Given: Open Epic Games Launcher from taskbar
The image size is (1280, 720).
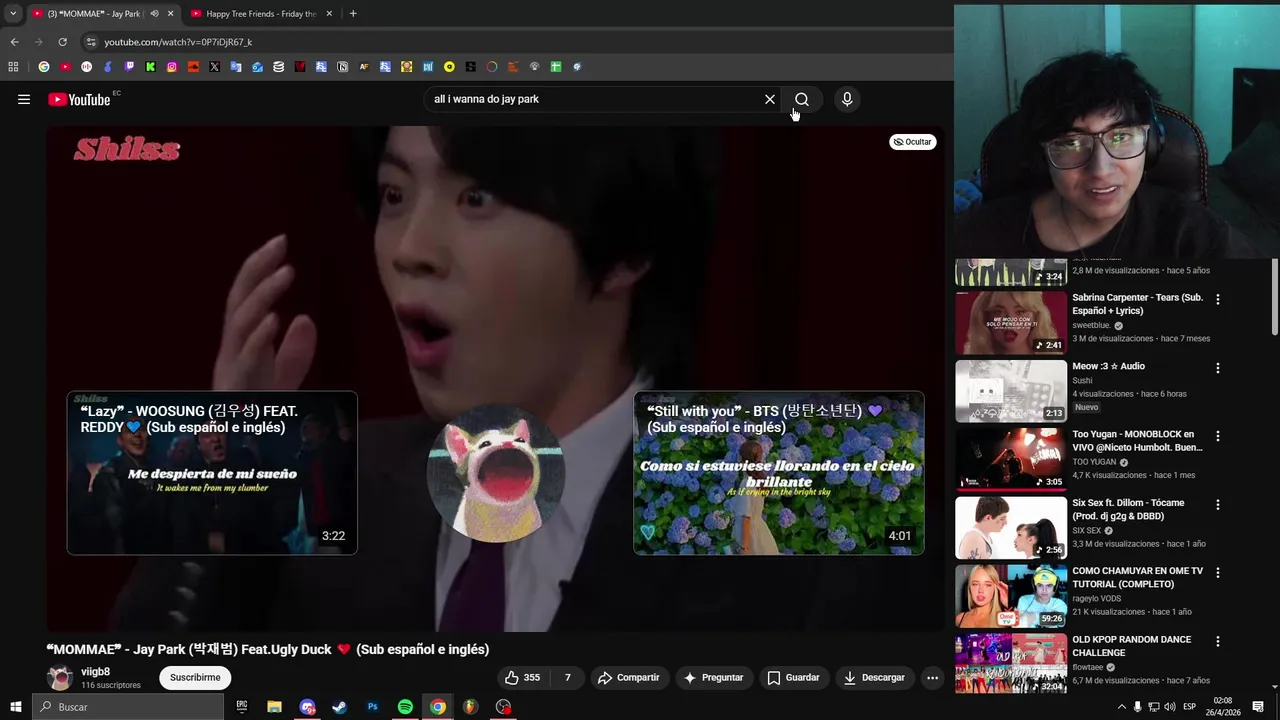Looking at the screenshot, I should [242, 707].
